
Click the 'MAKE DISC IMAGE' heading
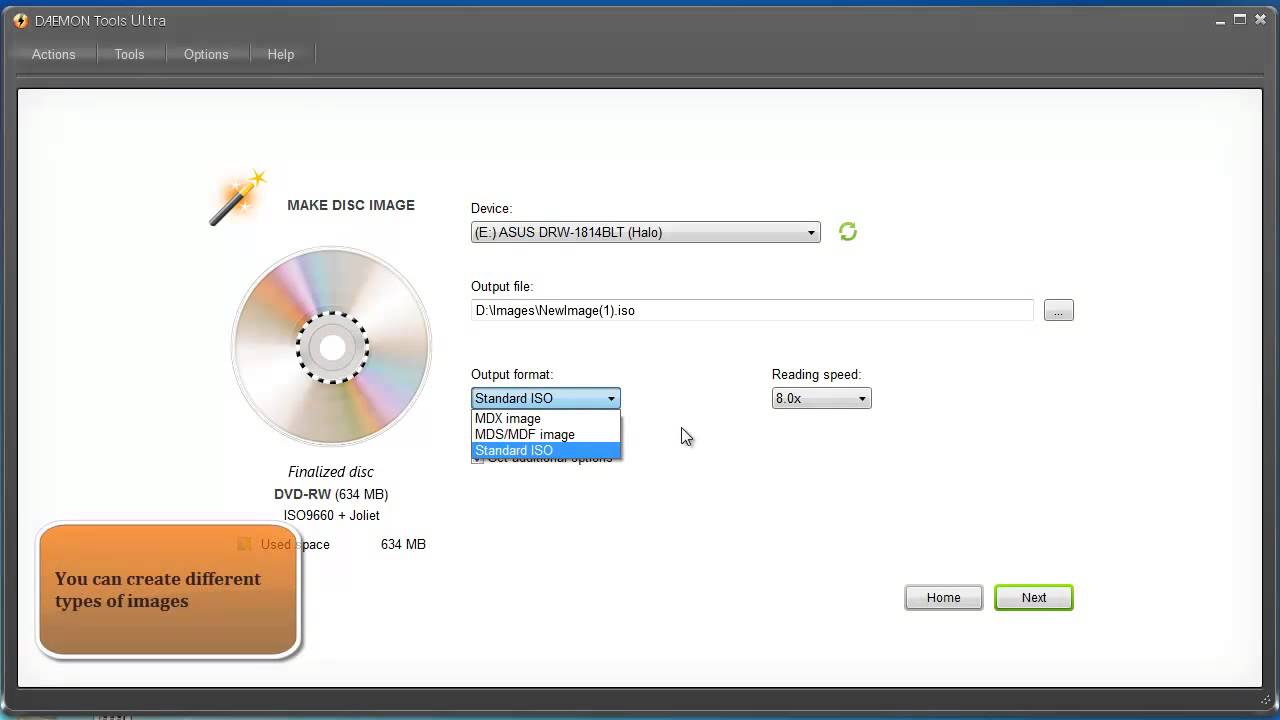point(351,205)
